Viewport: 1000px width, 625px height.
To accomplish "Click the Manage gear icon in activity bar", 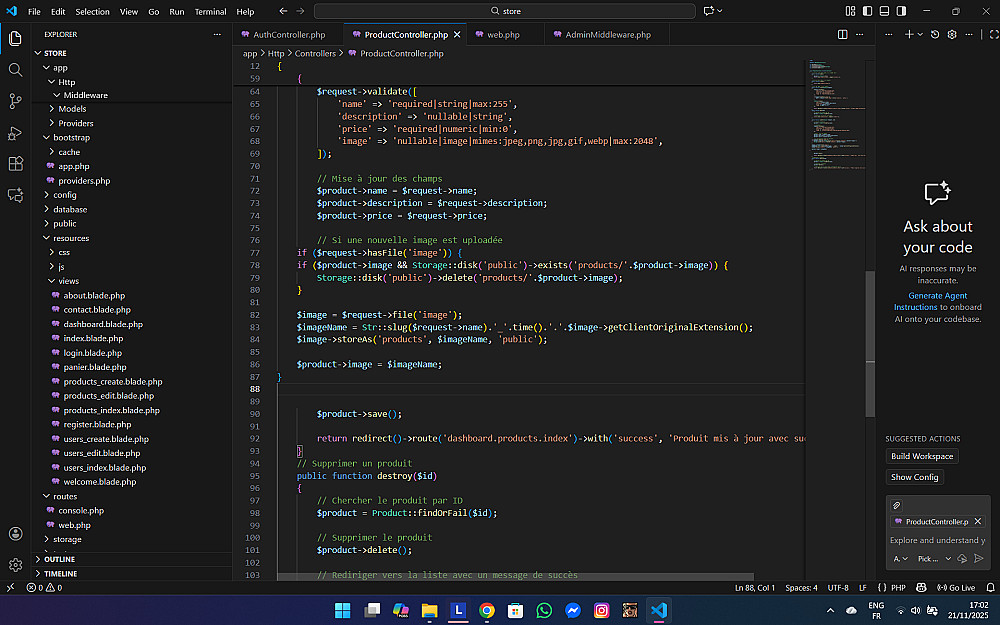I will tap(15, 565).
